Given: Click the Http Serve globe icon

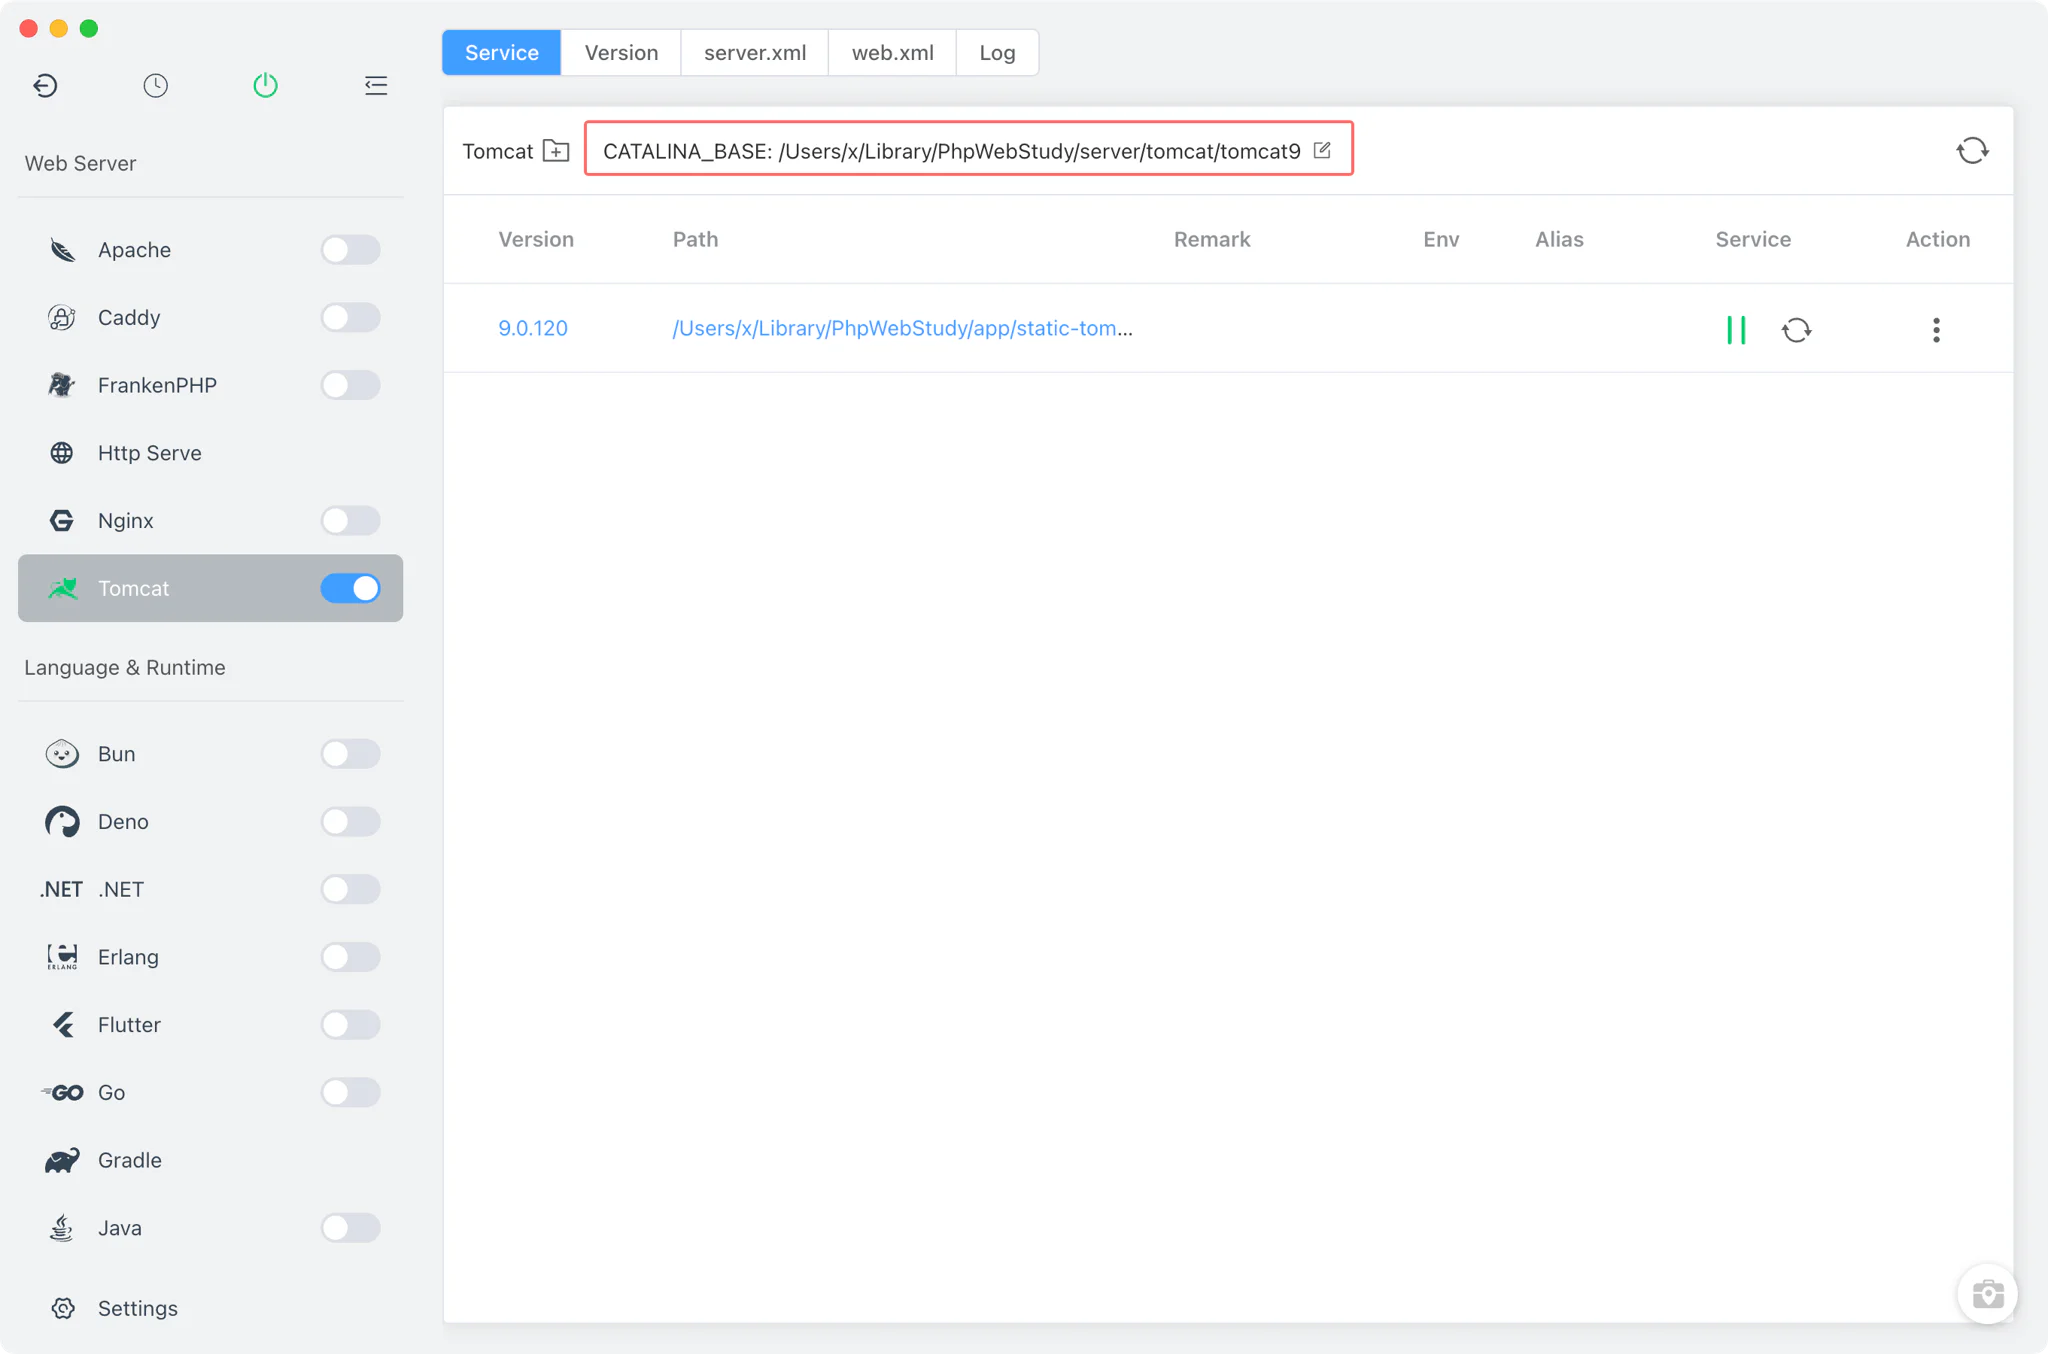Looking at the screenshot, I should click(x=62, y=453).
